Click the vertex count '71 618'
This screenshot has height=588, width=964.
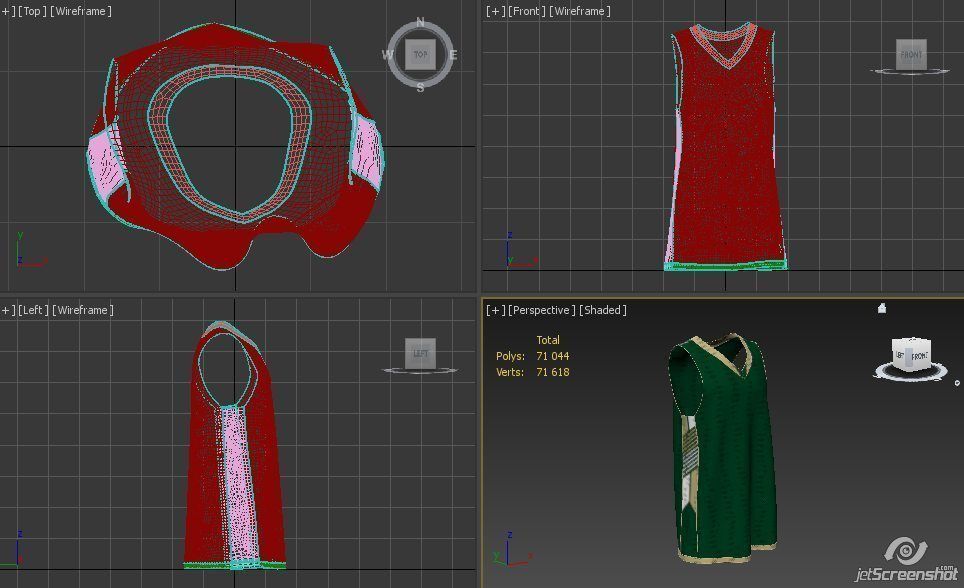(553, 372)
